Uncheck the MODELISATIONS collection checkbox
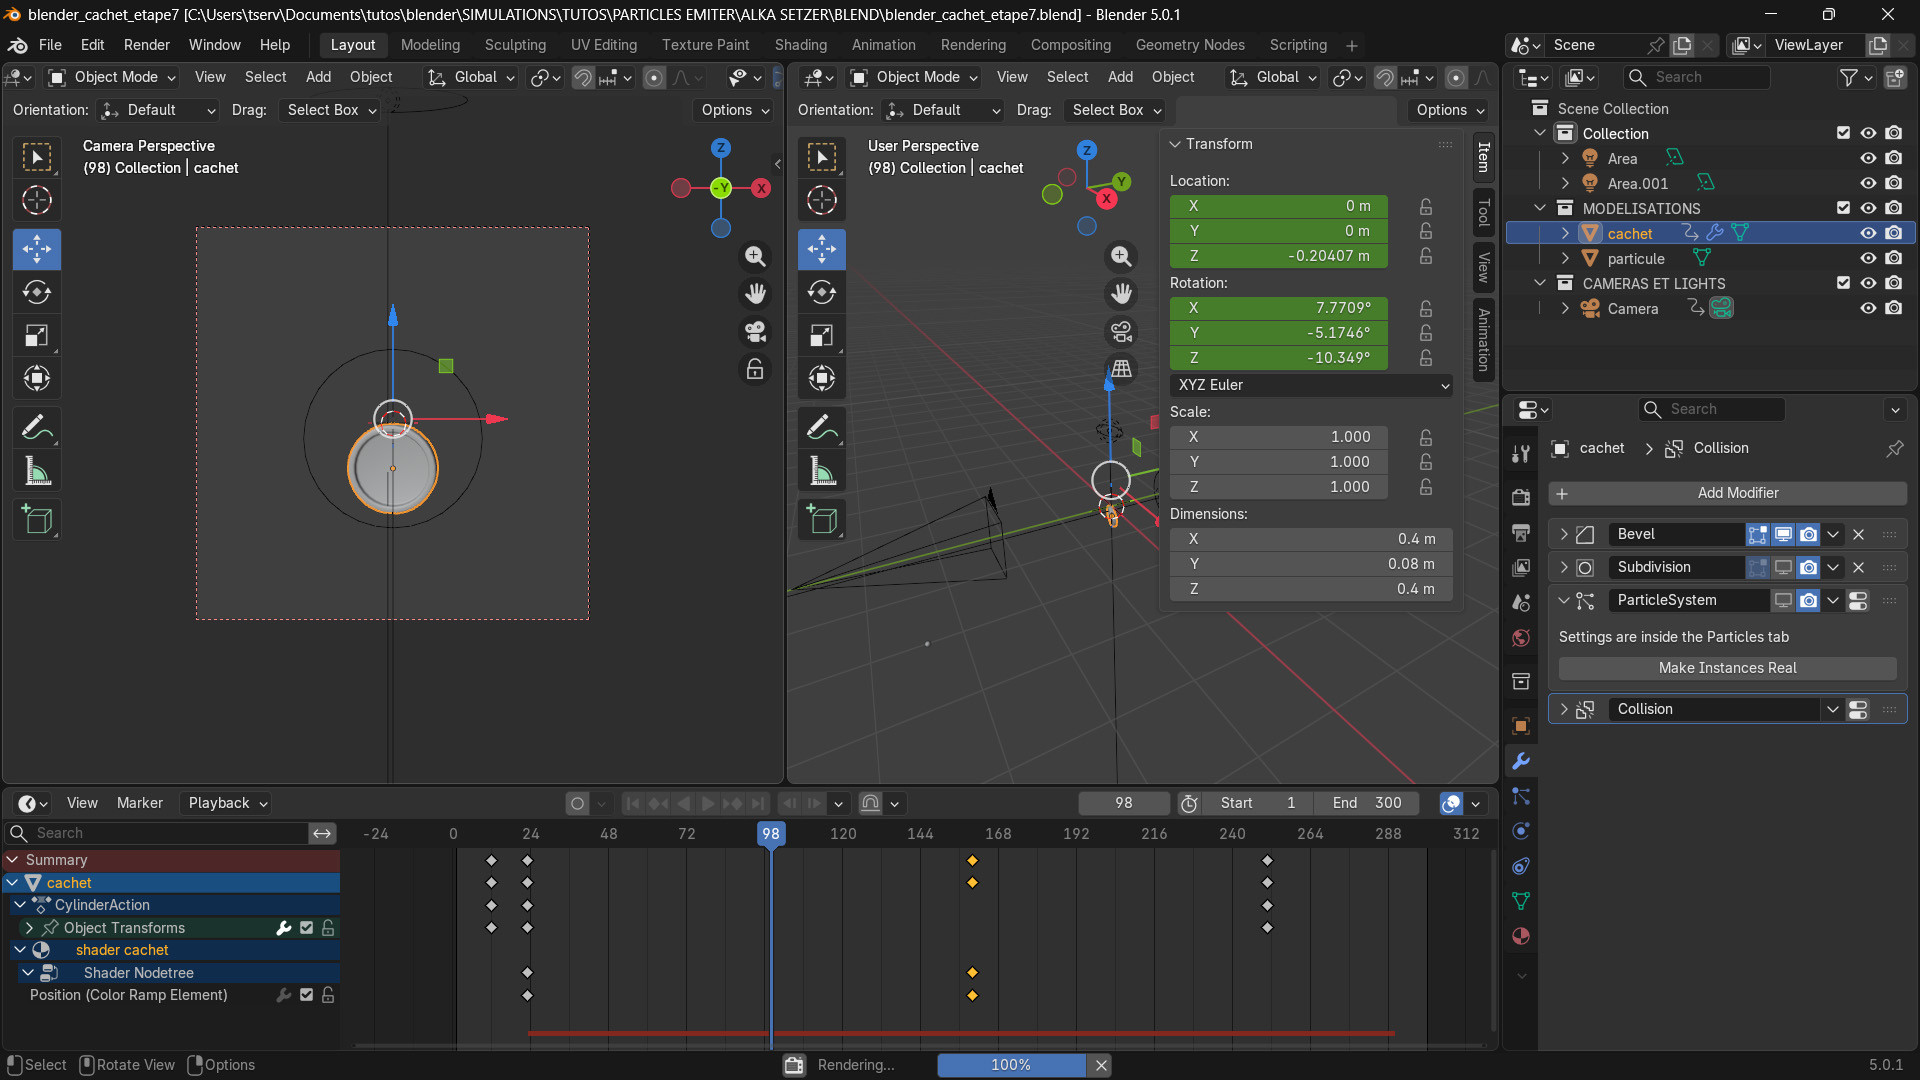 [x=1843, y=208]
